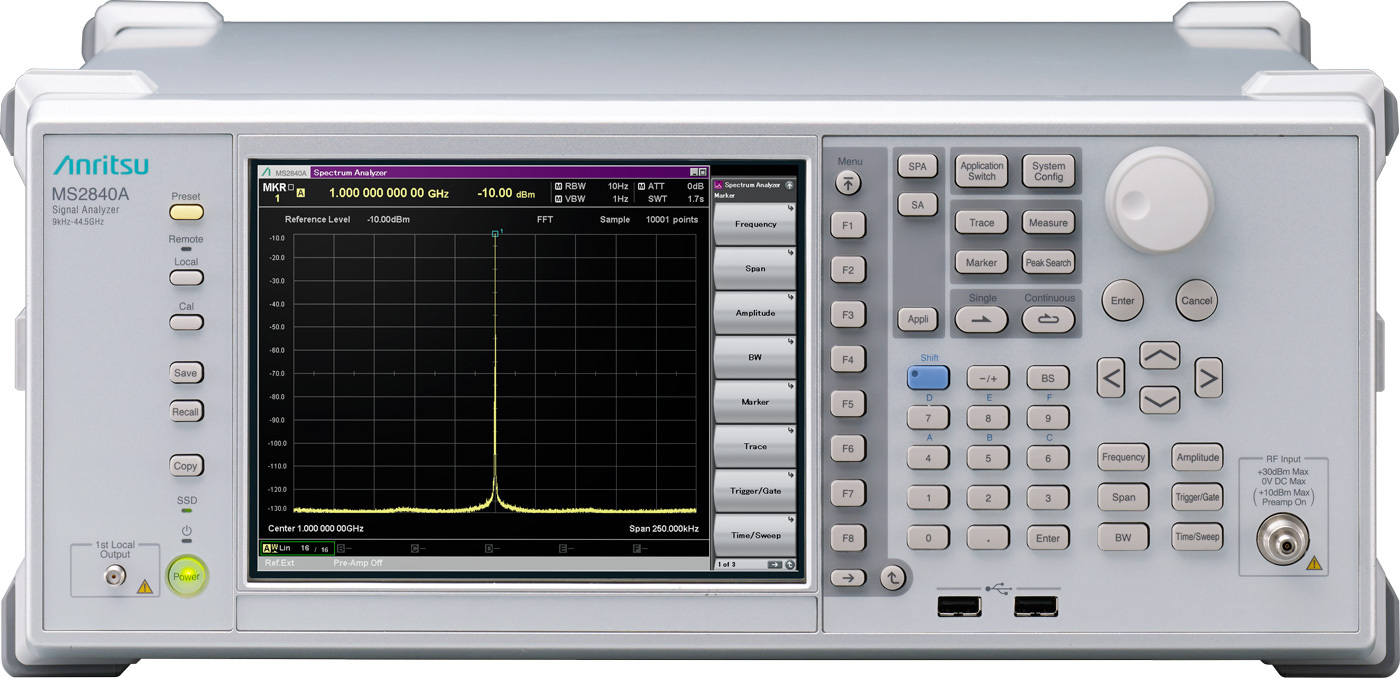Open the BW softkey submenu on screen
Viewport: 1400px width, 678px height.
tap(755, 357)
